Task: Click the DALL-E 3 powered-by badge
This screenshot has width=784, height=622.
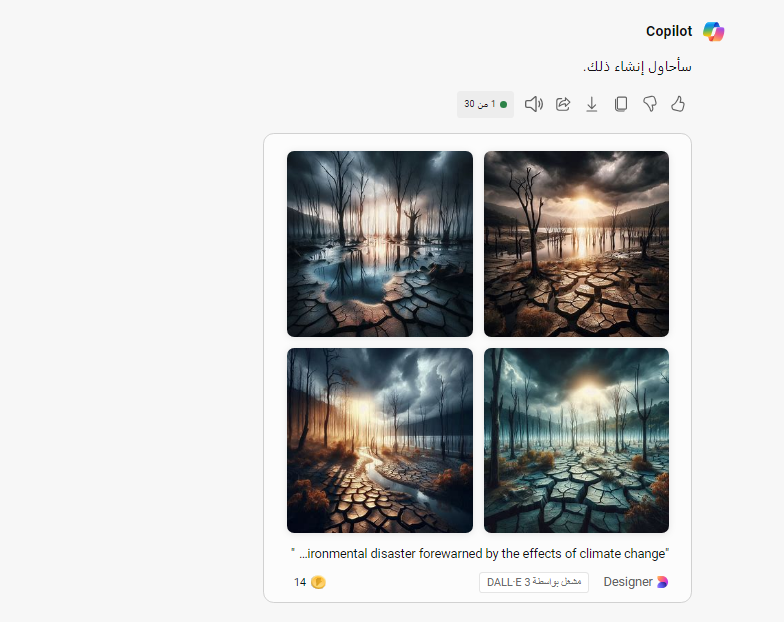Action: tap(534, 582)
